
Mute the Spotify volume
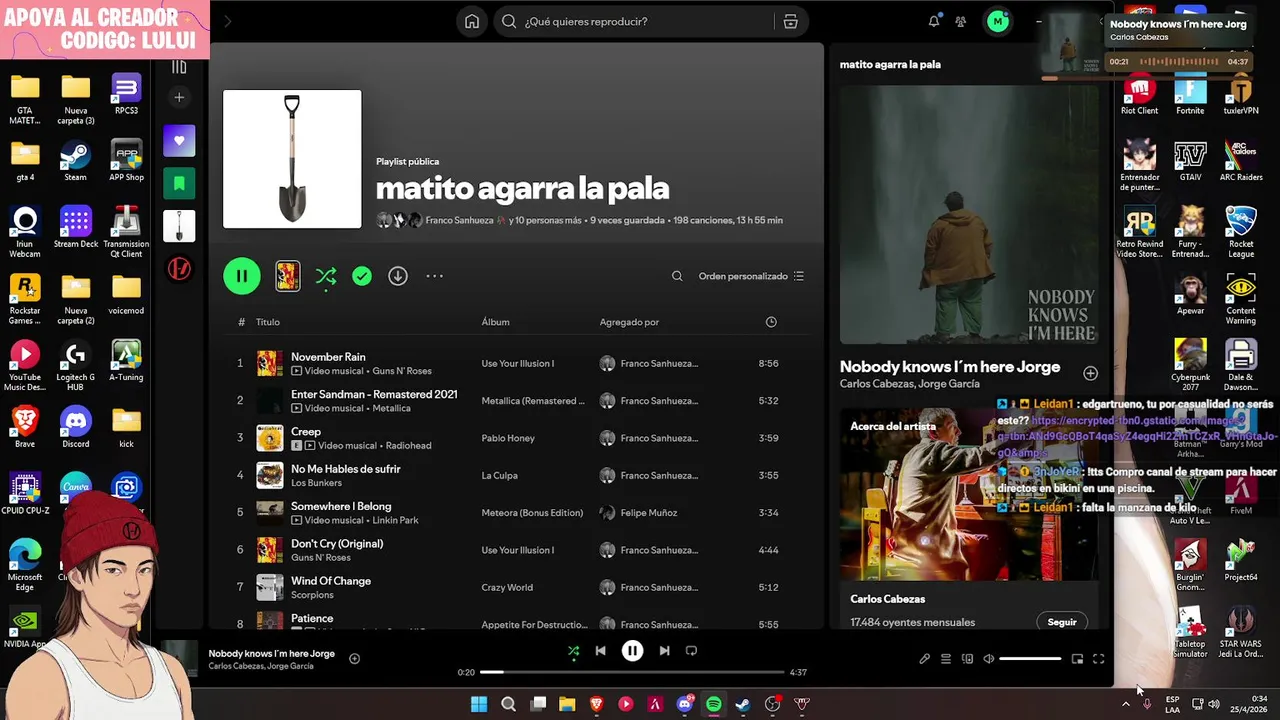(988, 659)
